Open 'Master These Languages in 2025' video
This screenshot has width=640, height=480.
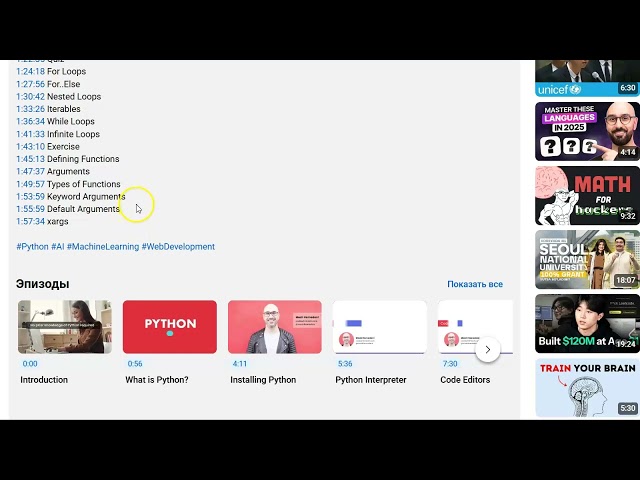click(587, 131)
